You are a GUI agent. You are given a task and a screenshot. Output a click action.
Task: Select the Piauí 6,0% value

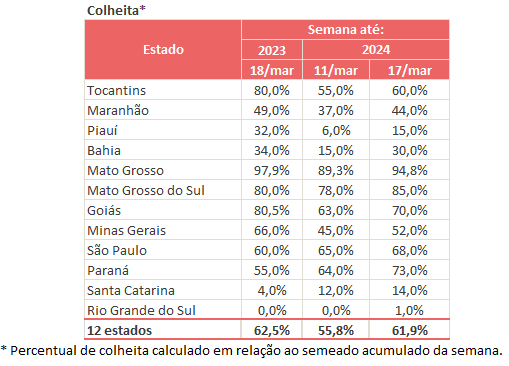tap(336, 130)
